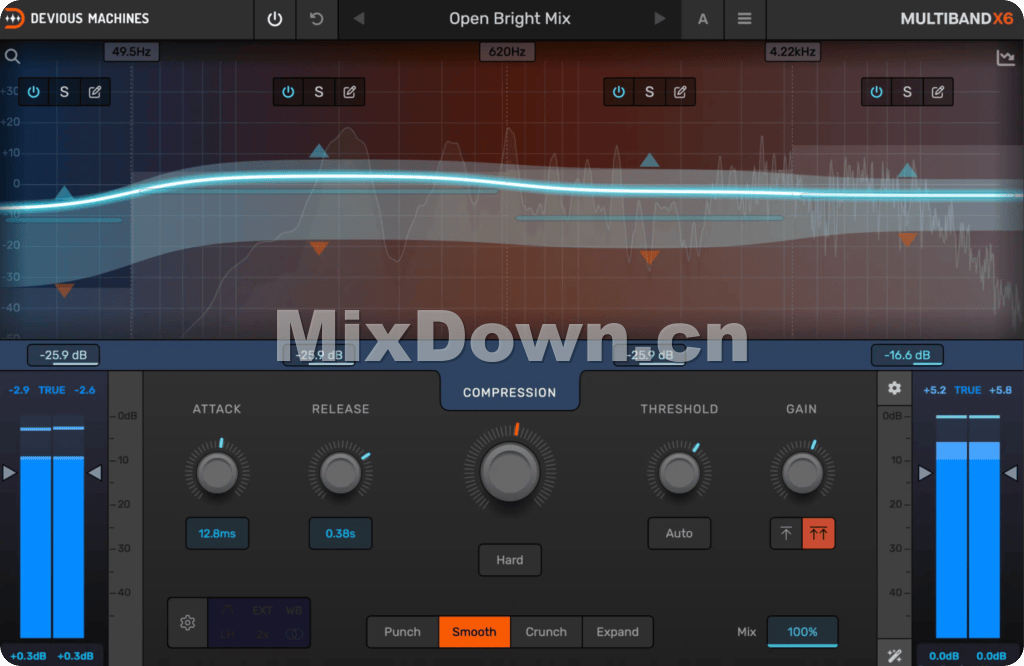Toggle the spectrum analyzer graph icon
The width and height of the screenshot is (1024, 666).
1006,58
